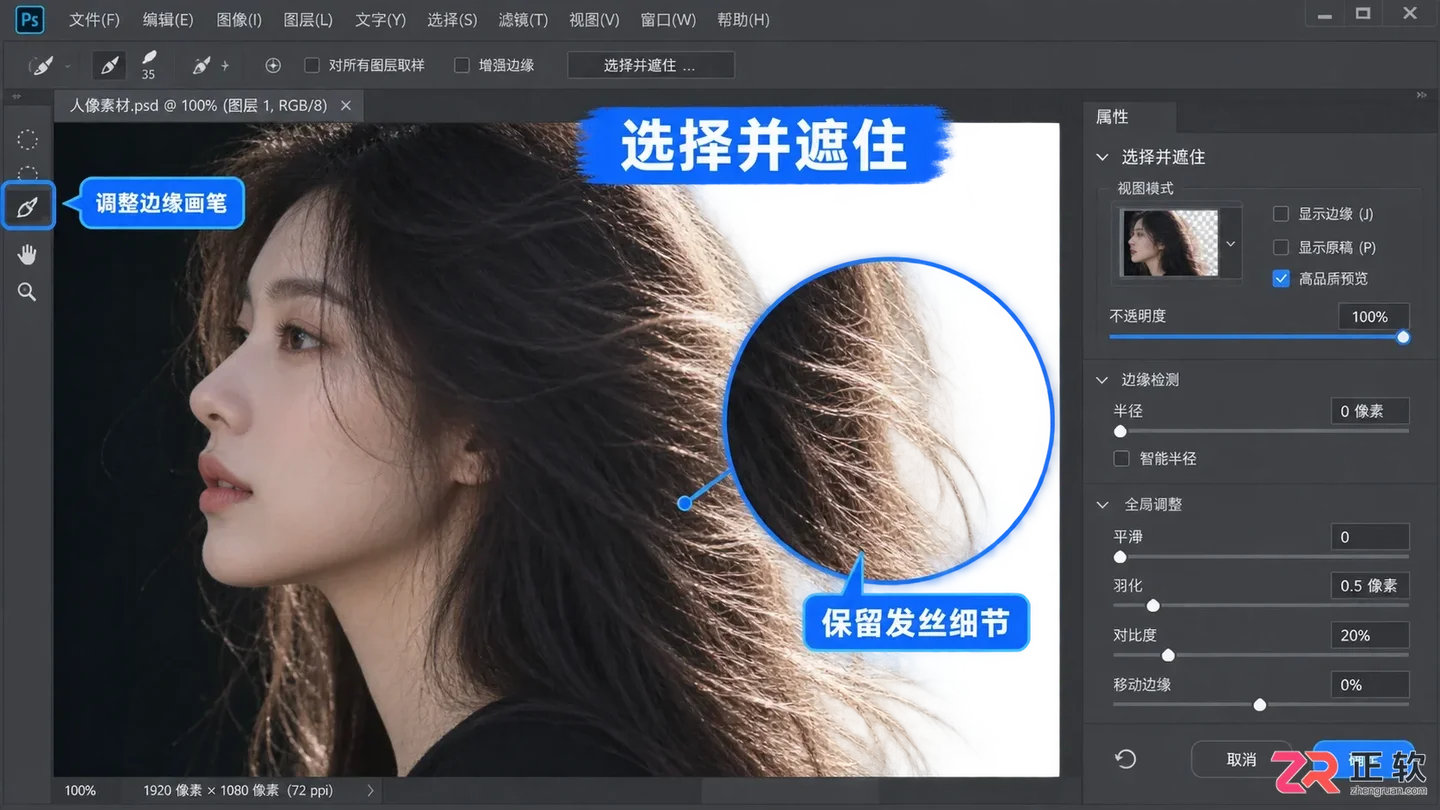Click the brush-with-plus add mode icon
Viewport: 1440px width, 810px height.
coord(210,66)
